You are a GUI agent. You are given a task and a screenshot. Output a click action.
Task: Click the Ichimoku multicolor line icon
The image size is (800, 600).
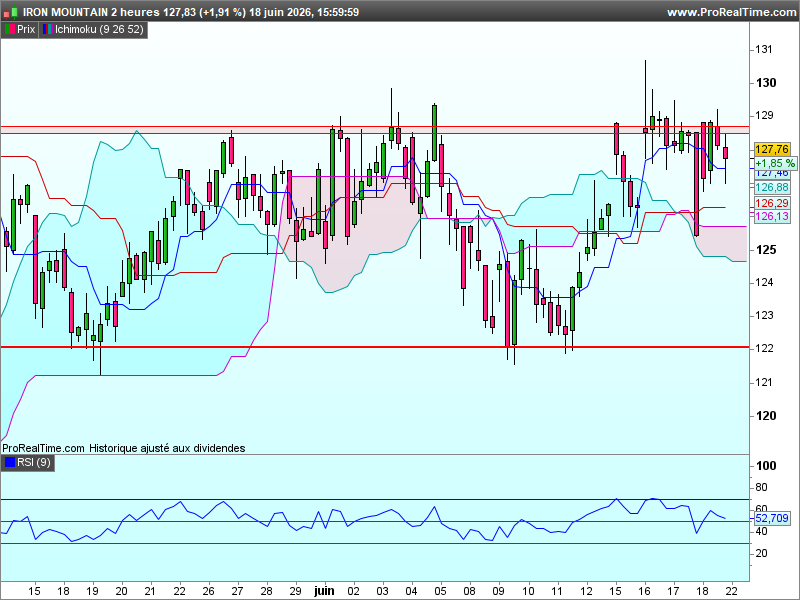tap(47, 30)
